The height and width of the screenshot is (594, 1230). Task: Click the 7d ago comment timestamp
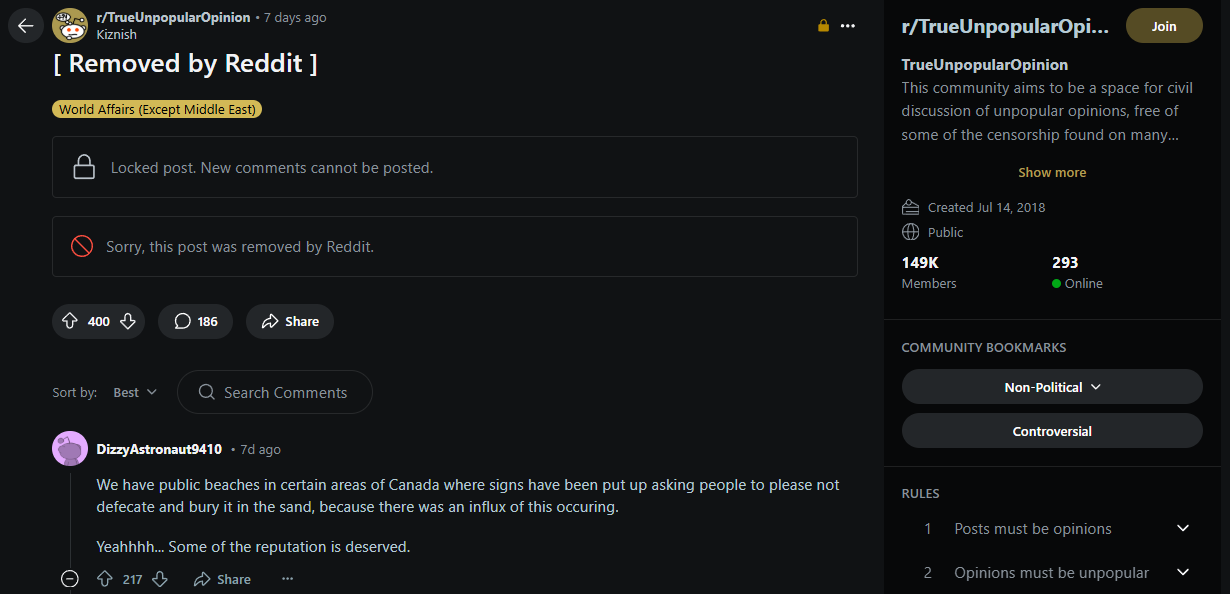click(260, 450)
